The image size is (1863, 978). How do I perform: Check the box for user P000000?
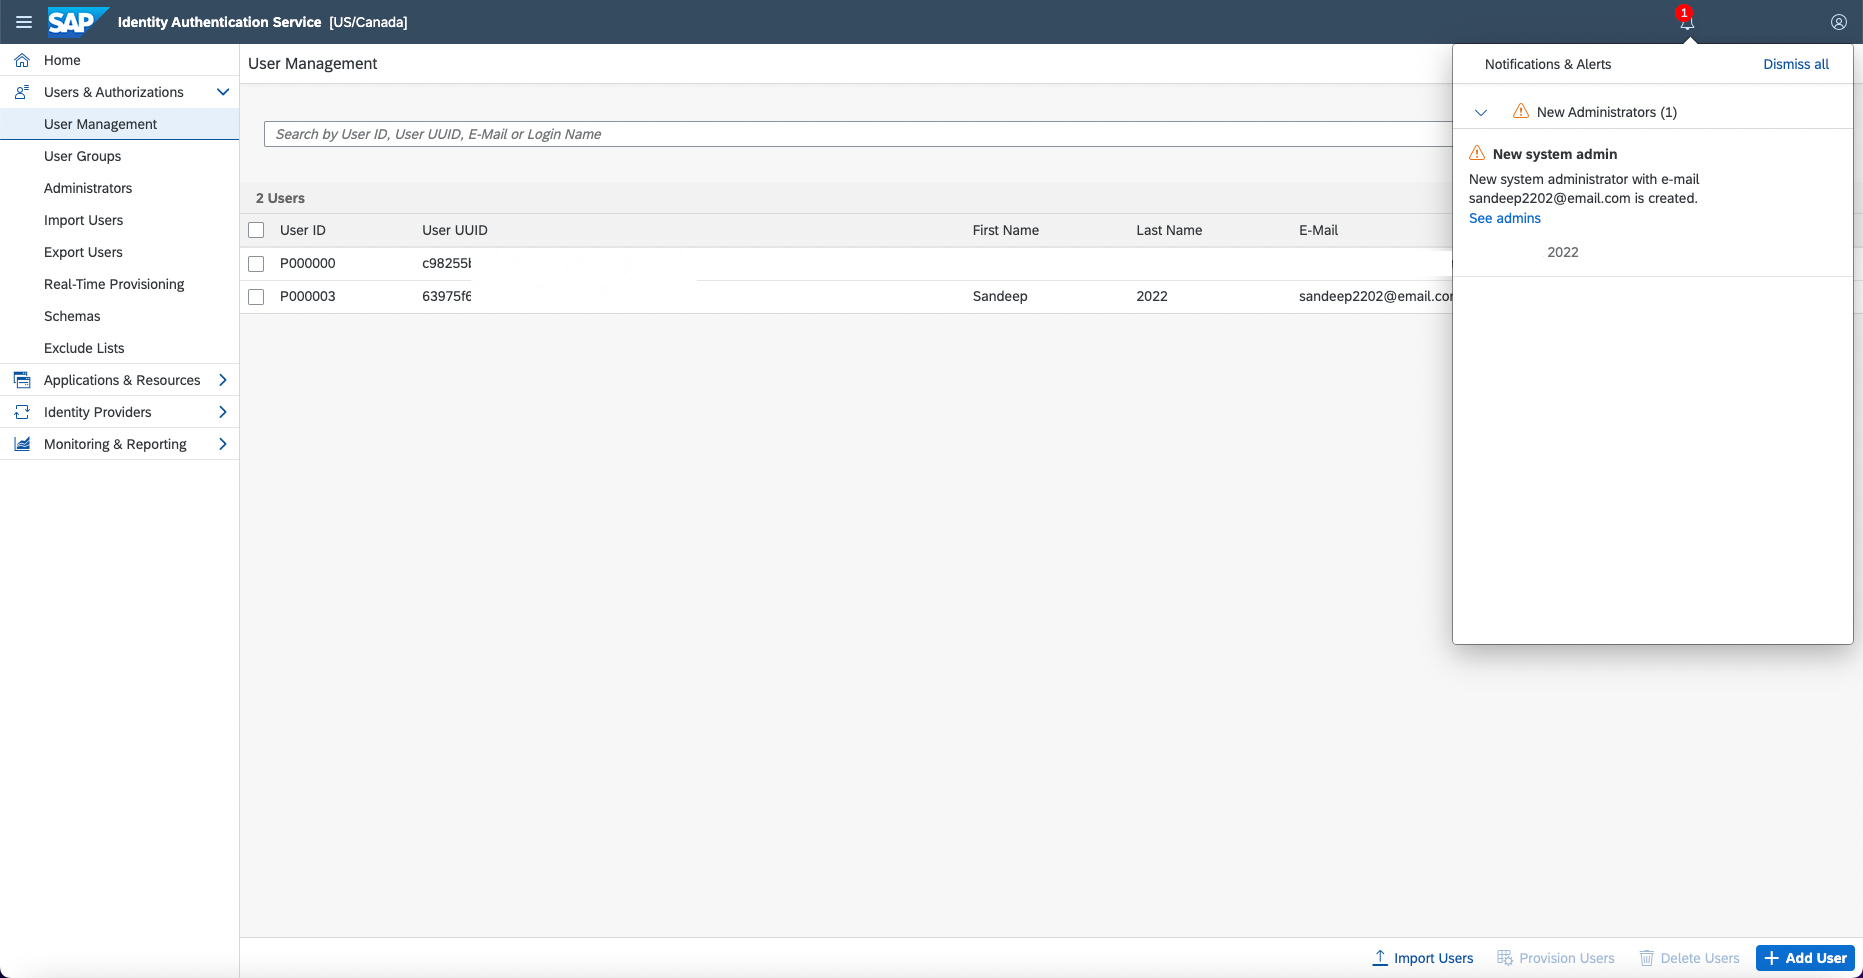(256, 264)
